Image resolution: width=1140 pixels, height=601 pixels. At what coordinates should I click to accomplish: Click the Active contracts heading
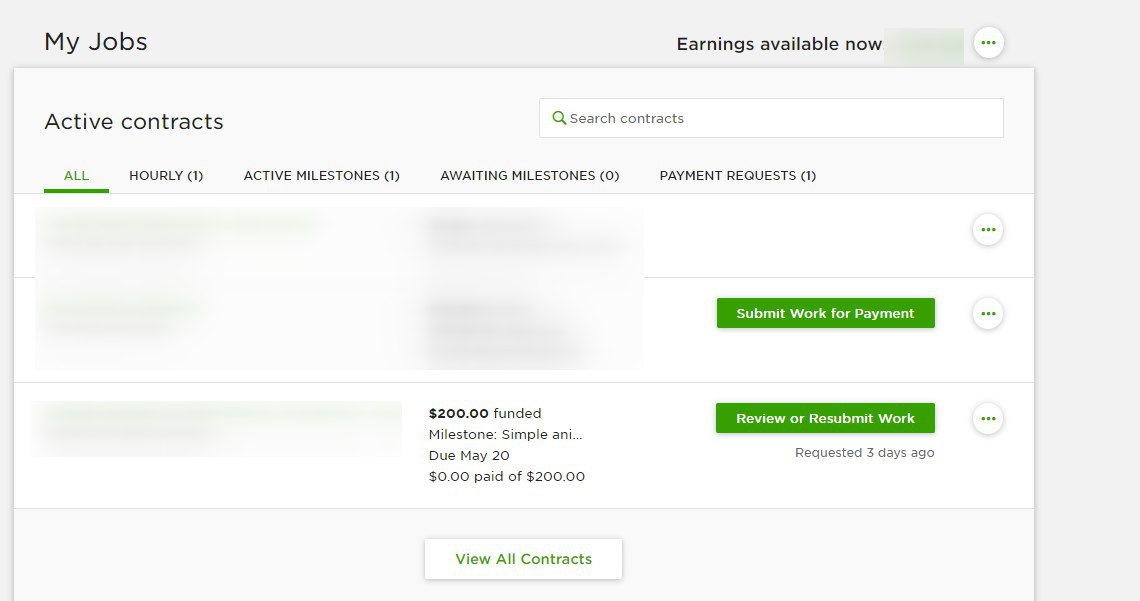tap(134, 121)
